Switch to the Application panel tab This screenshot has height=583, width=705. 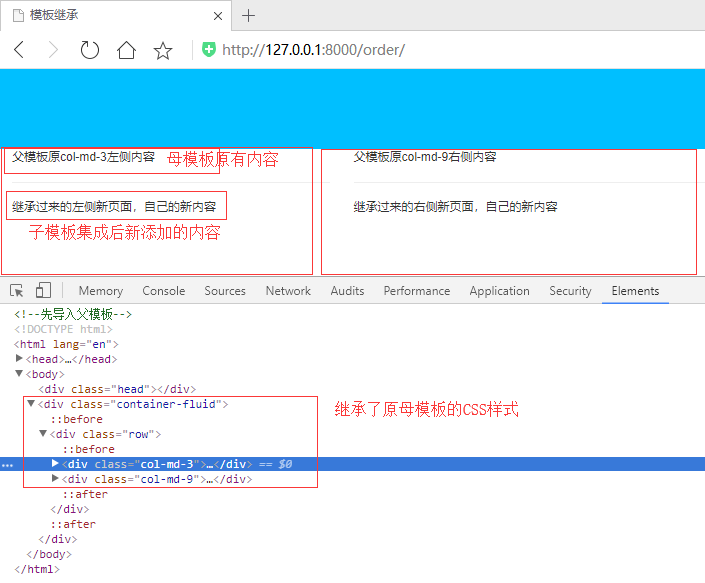point(500,291)
